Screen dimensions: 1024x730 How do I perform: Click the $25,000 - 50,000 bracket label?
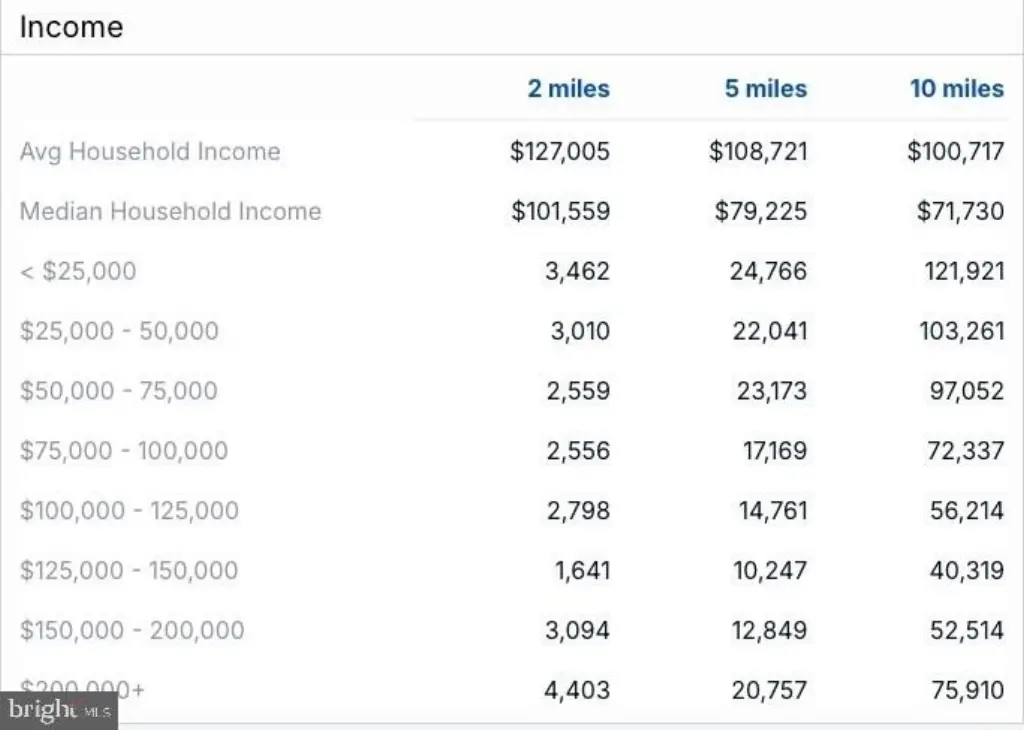pyautogui.click(x=120, y=331)
